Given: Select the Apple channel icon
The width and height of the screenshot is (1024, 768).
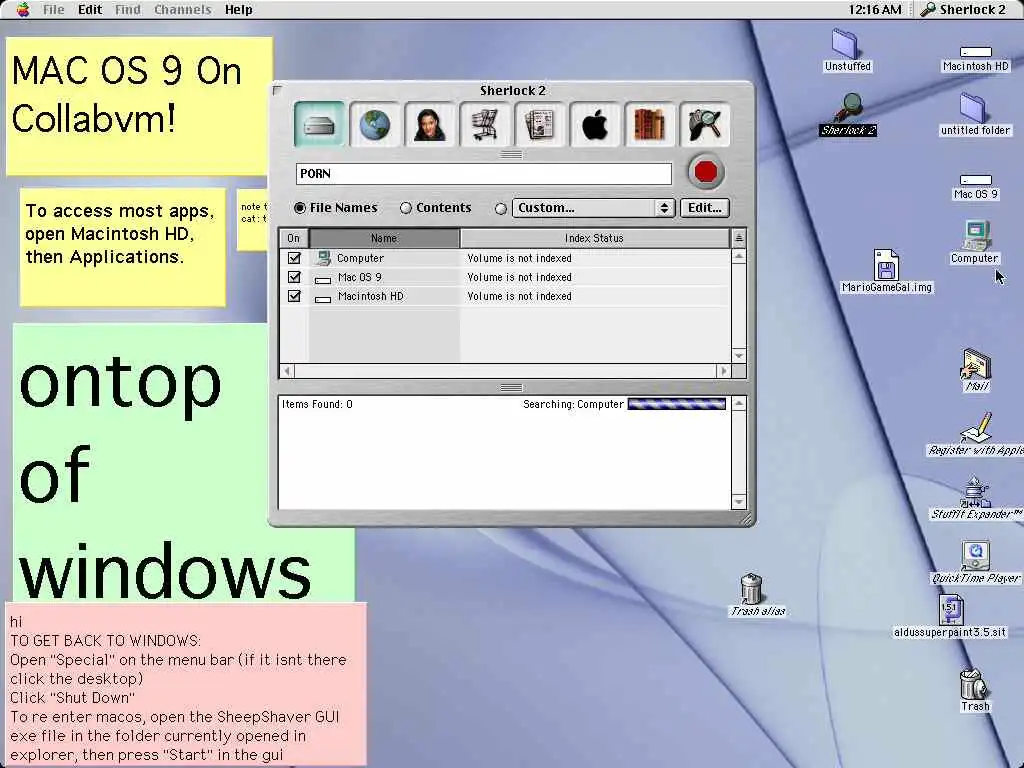Looking at the screenshot, I should pos(594,124).
